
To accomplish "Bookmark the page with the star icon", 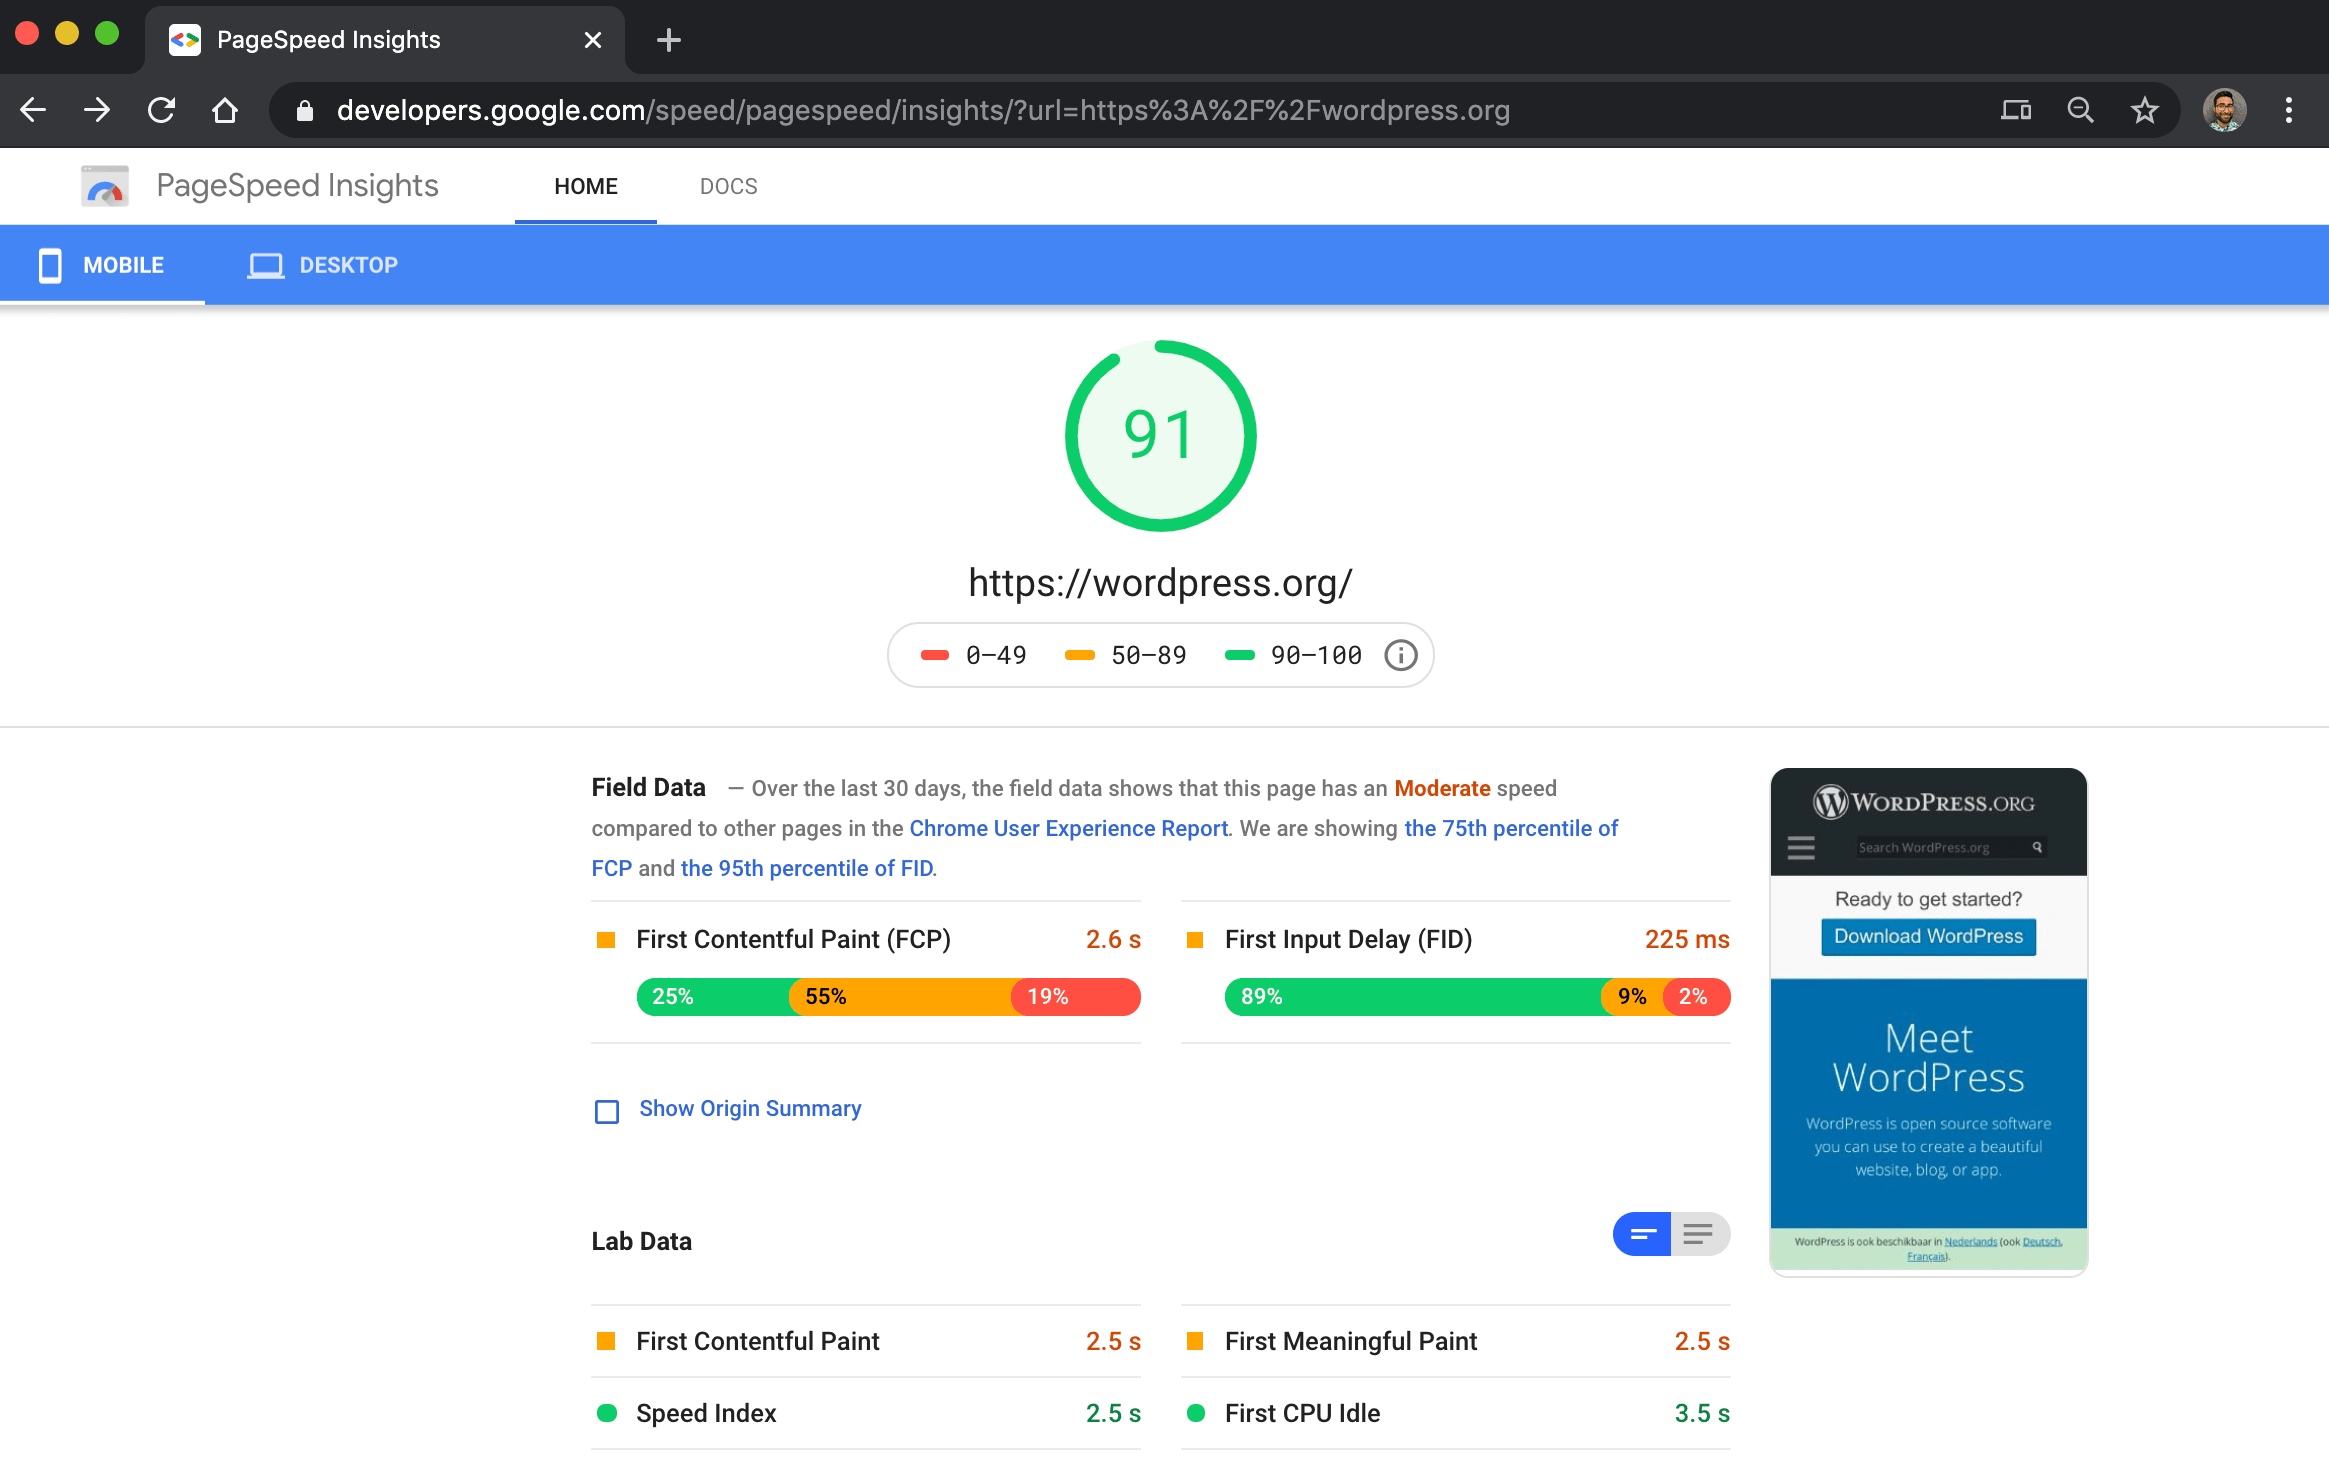I will [2144, 110].
